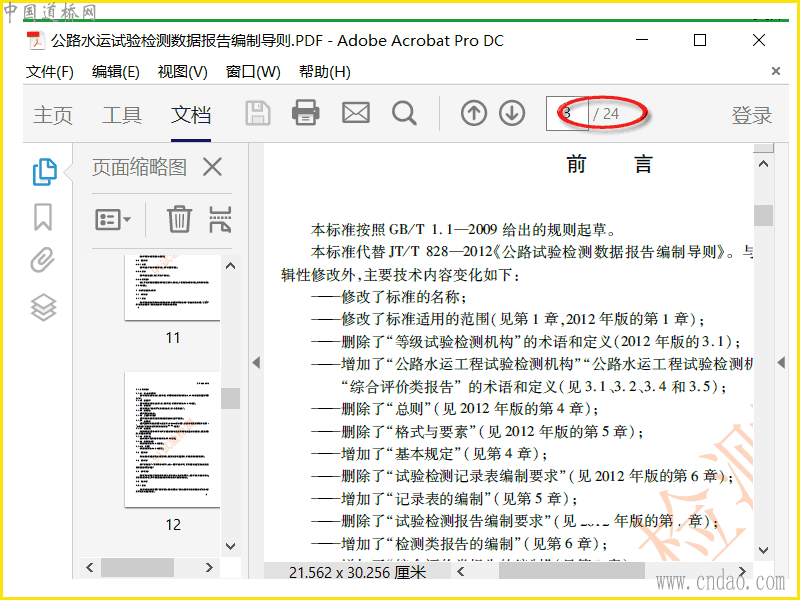Click document horizontal scroll left arrow
The width and height of the screenshot is (800, 600).
[461, 571]
